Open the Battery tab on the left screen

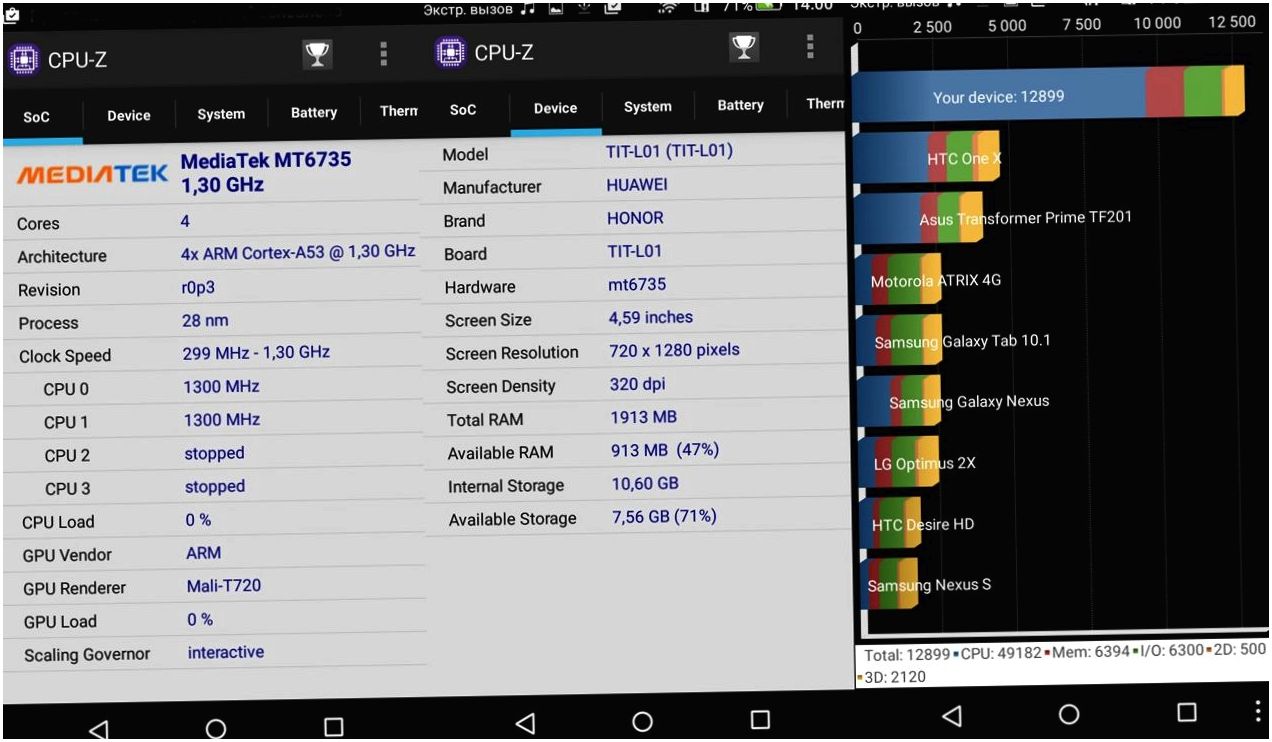click(314, 113)
